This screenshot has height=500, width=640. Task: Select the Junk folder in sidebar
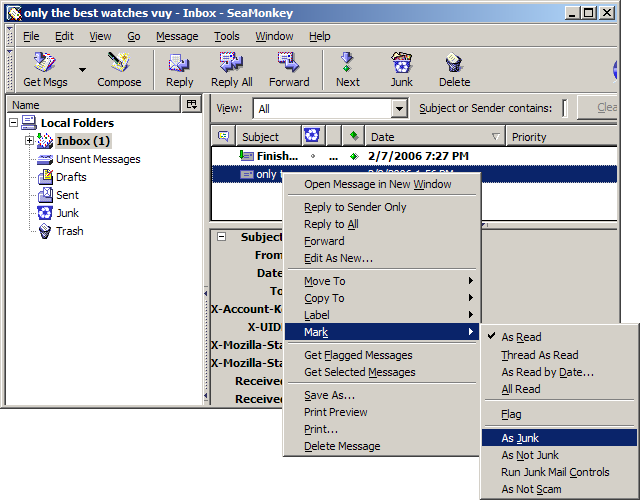pyautogui.click(x=67, y=213)
